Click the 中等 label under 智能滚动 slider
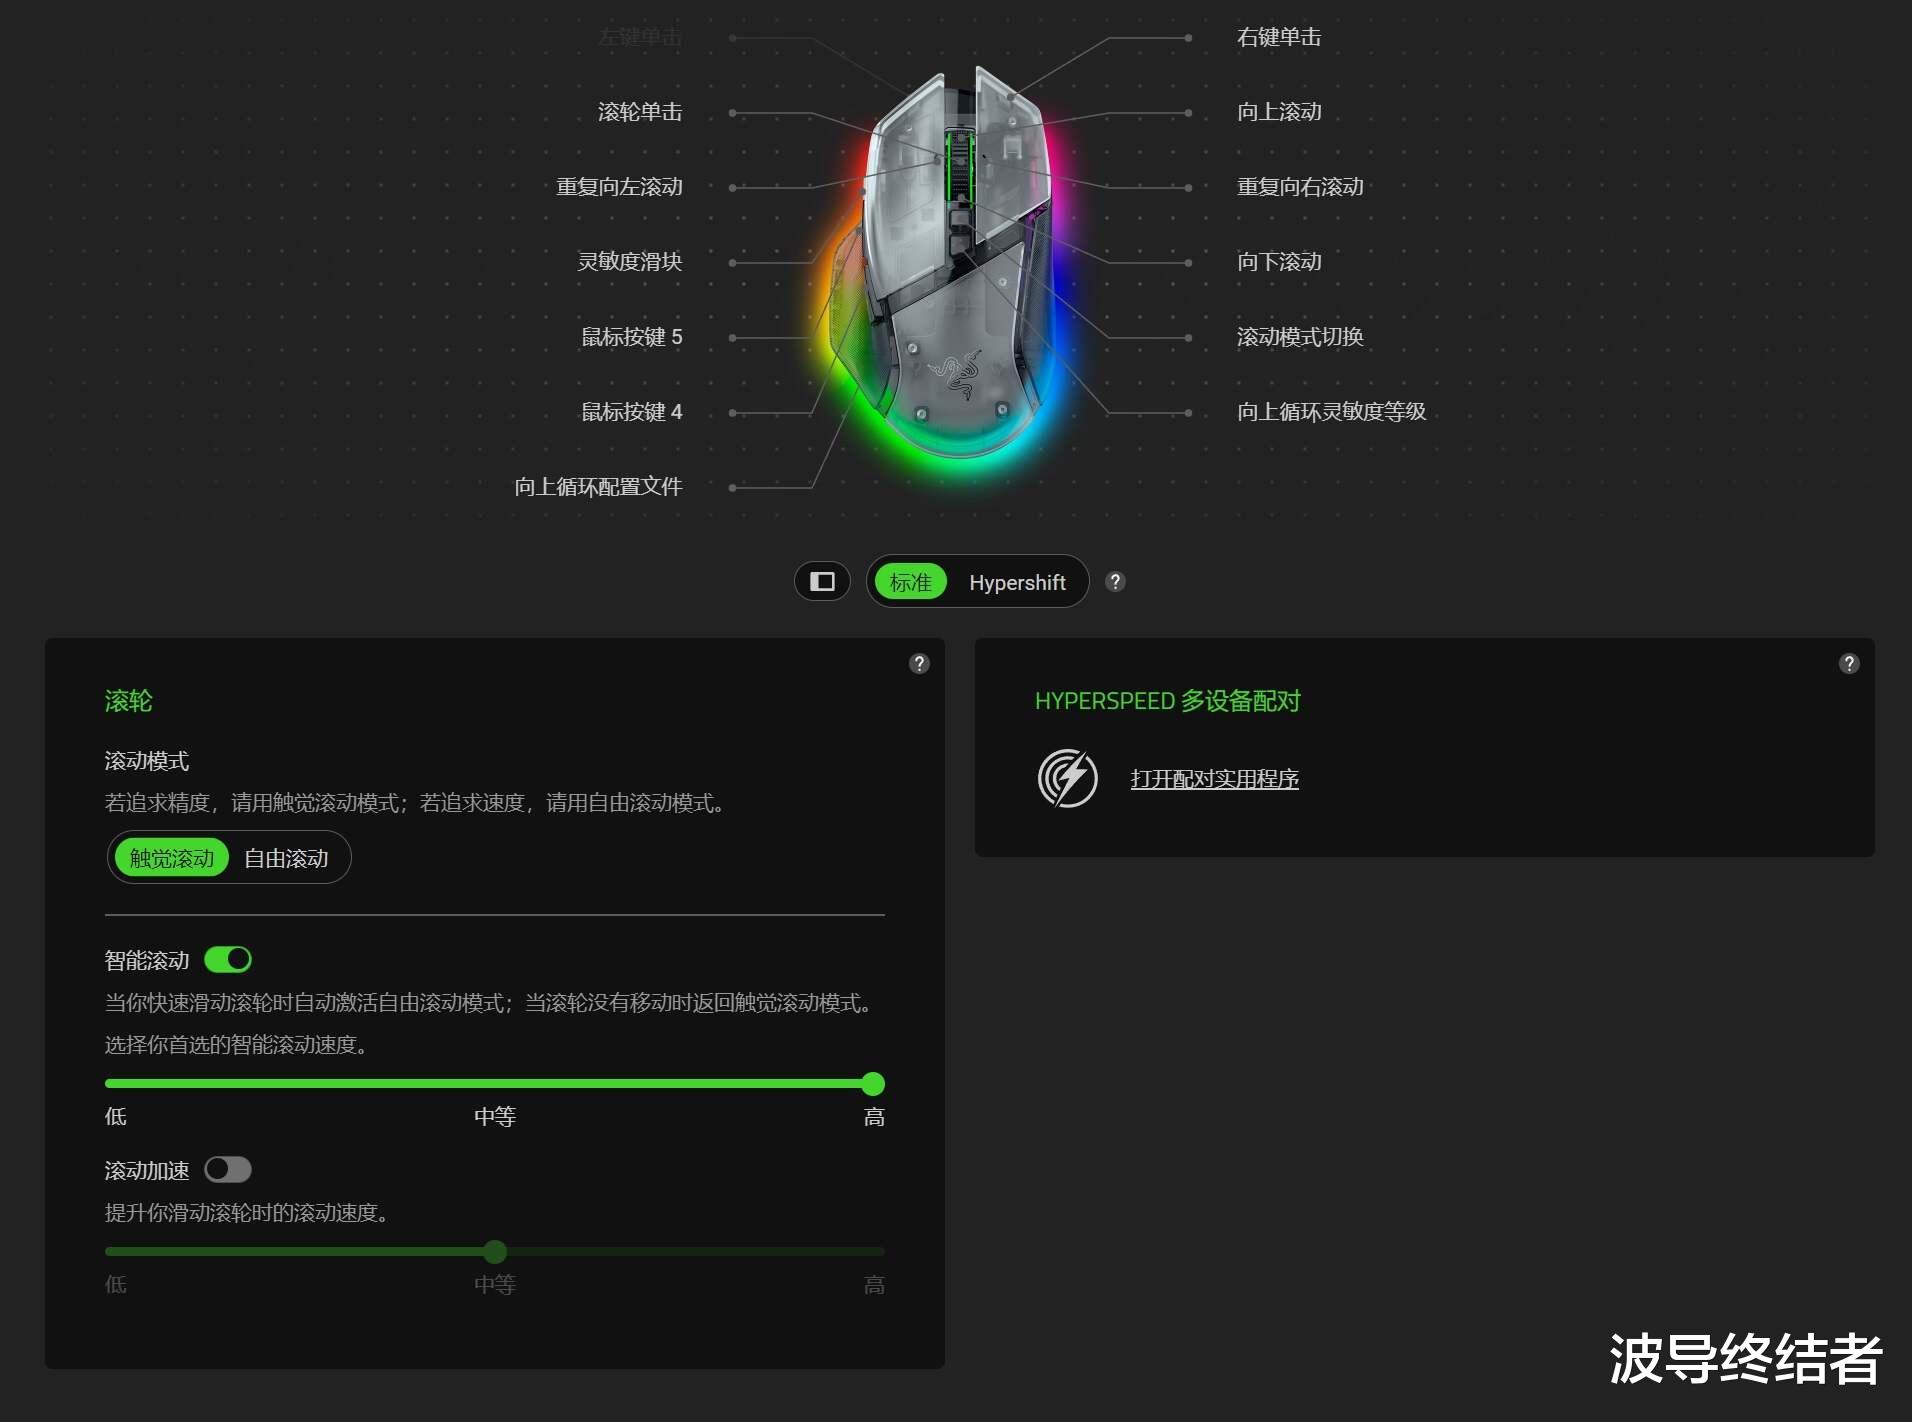This screenshot has height=1422, width=1912. click(x=495, y=1117)
